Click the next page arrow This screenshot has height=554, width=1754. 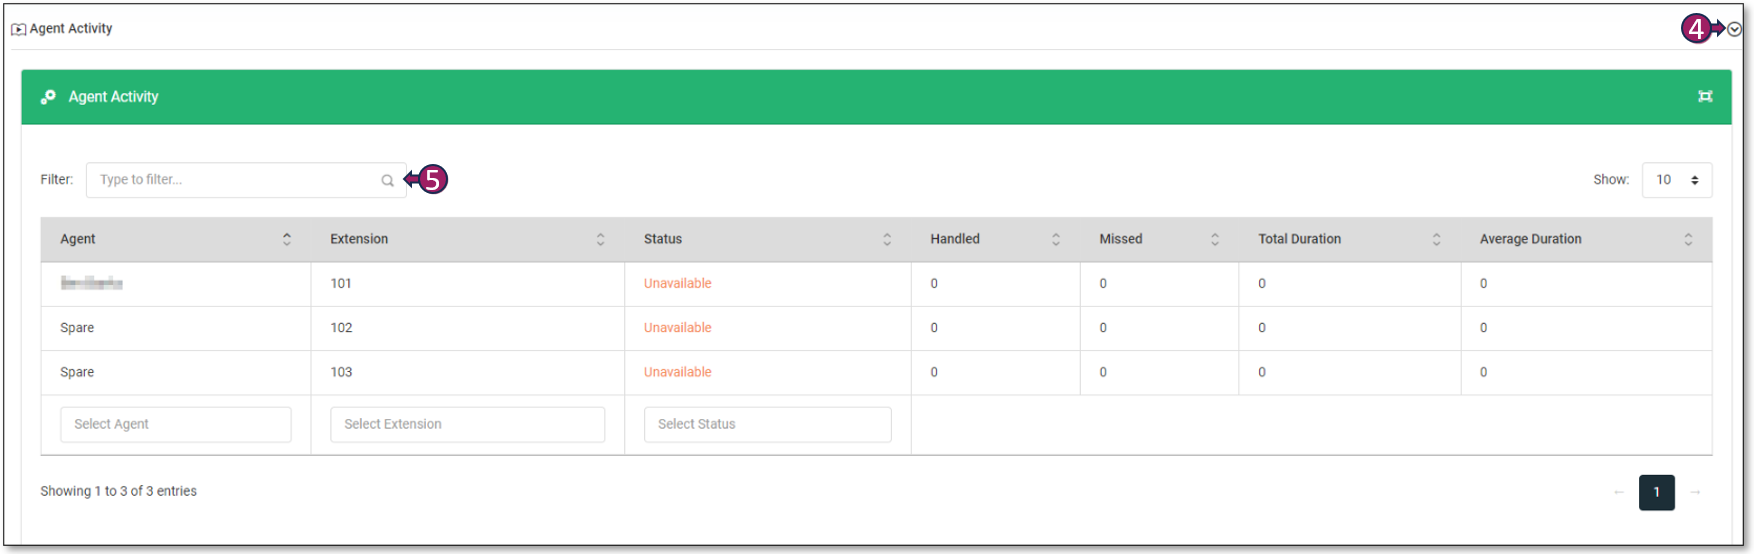(1695, 492)
